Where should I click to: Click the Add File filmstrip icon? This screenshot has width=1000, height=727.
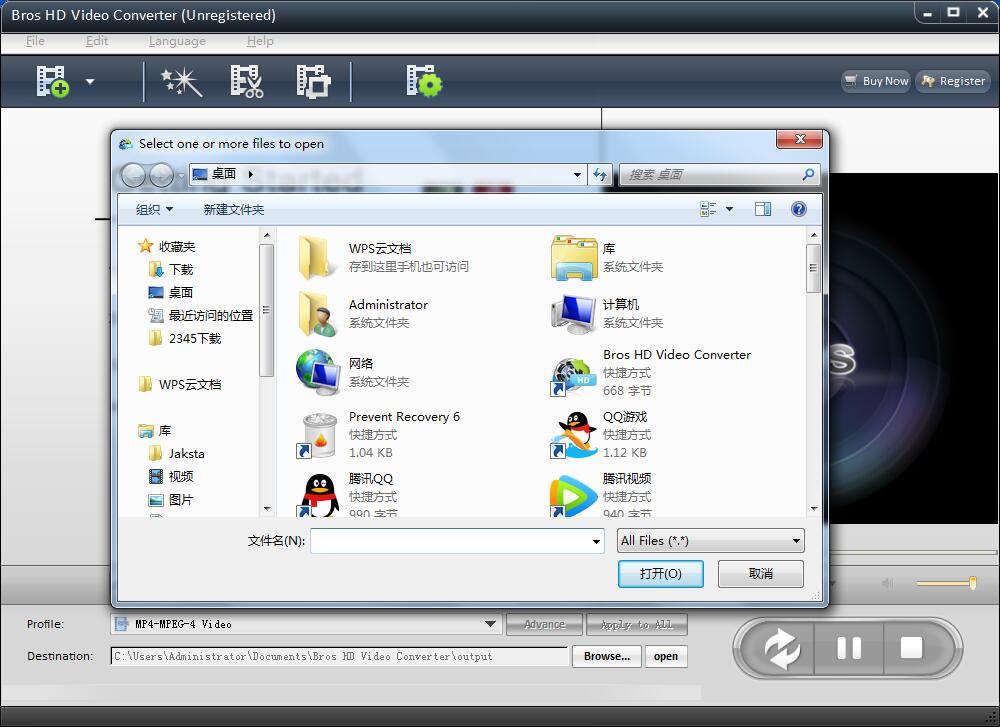click(x=52, y=81)
